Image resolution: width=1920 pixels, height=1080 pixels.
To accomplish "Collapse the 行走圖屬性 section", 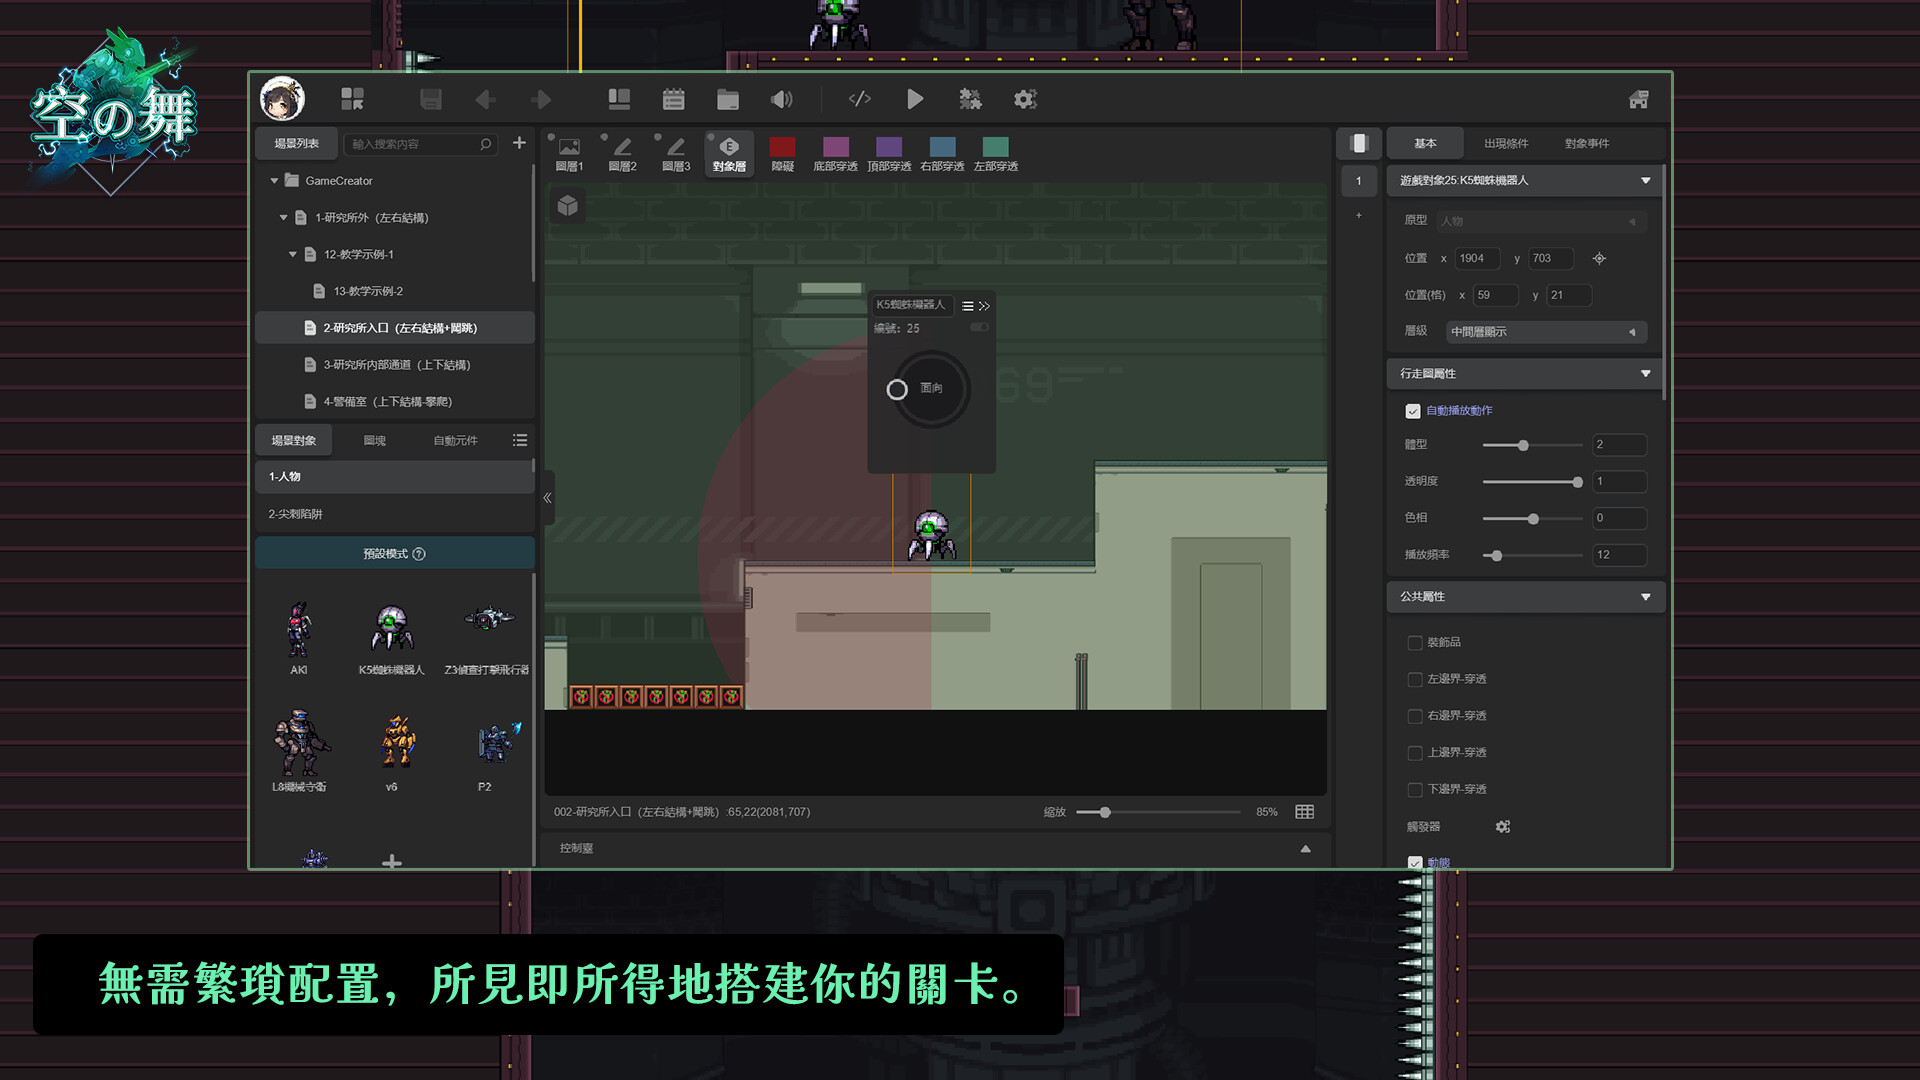I will [x=1645, y=373].
